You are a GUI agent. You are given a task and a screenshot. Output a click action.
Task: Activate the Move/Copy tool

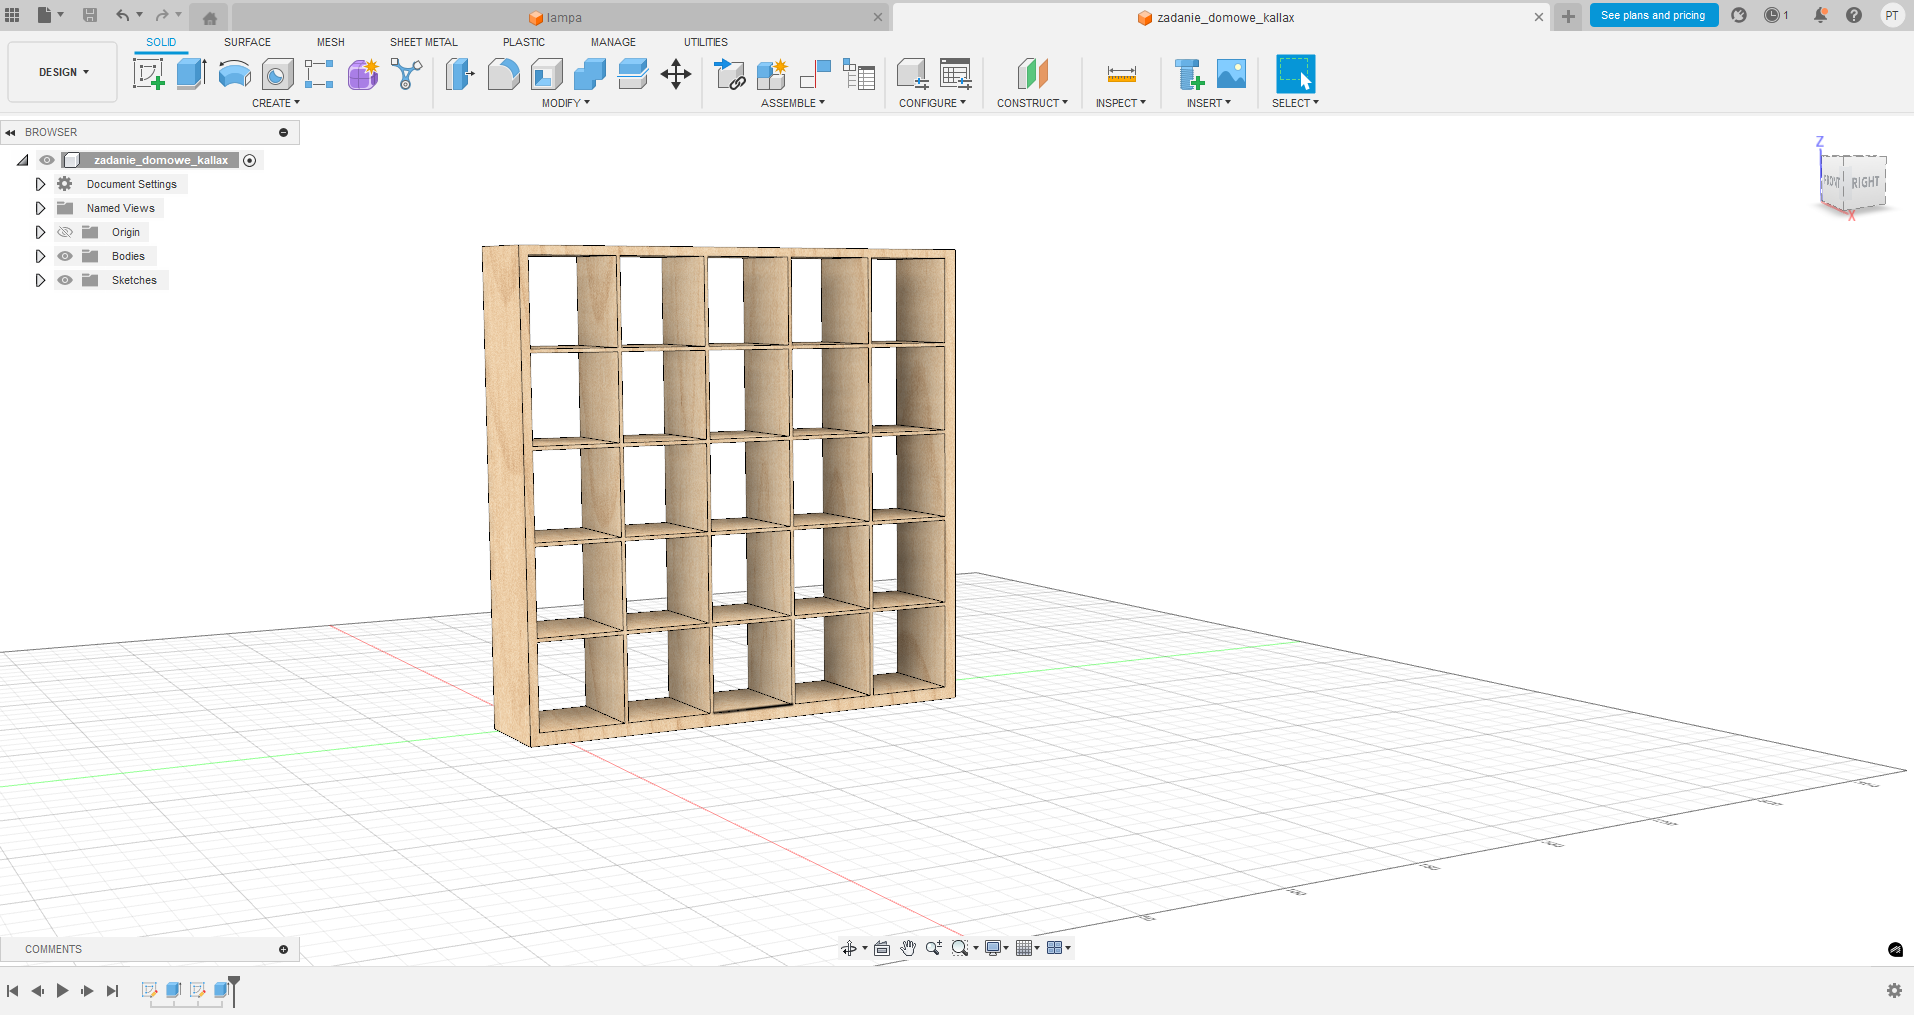(676, 74)
